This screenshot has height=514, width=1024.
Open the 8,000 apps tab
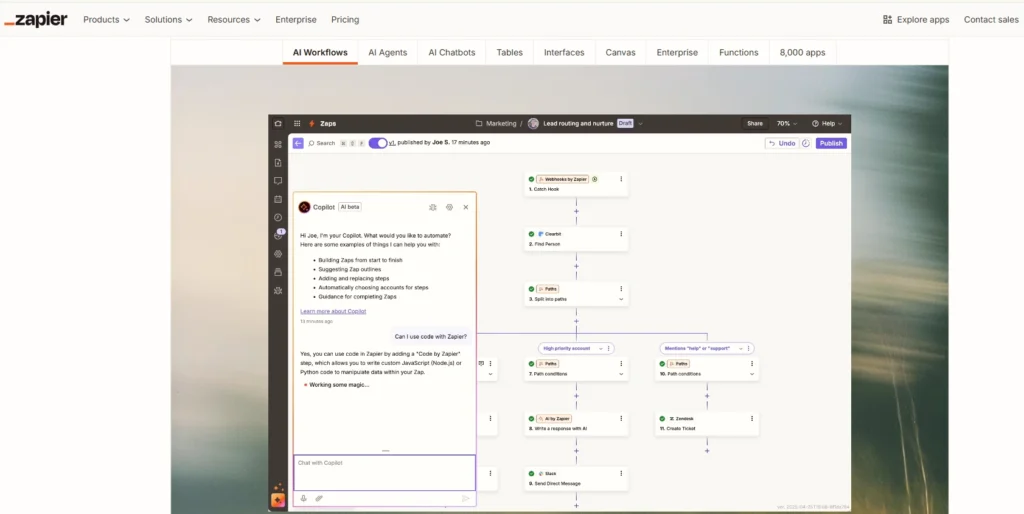[803, 52]
